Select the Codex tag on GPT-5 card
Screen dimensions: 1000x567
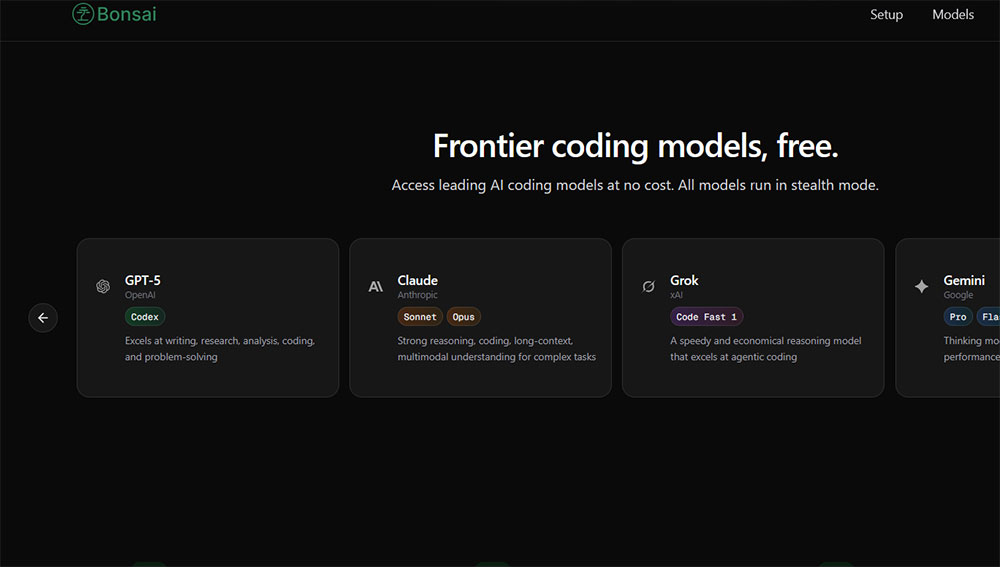click(x=145, y=317)
